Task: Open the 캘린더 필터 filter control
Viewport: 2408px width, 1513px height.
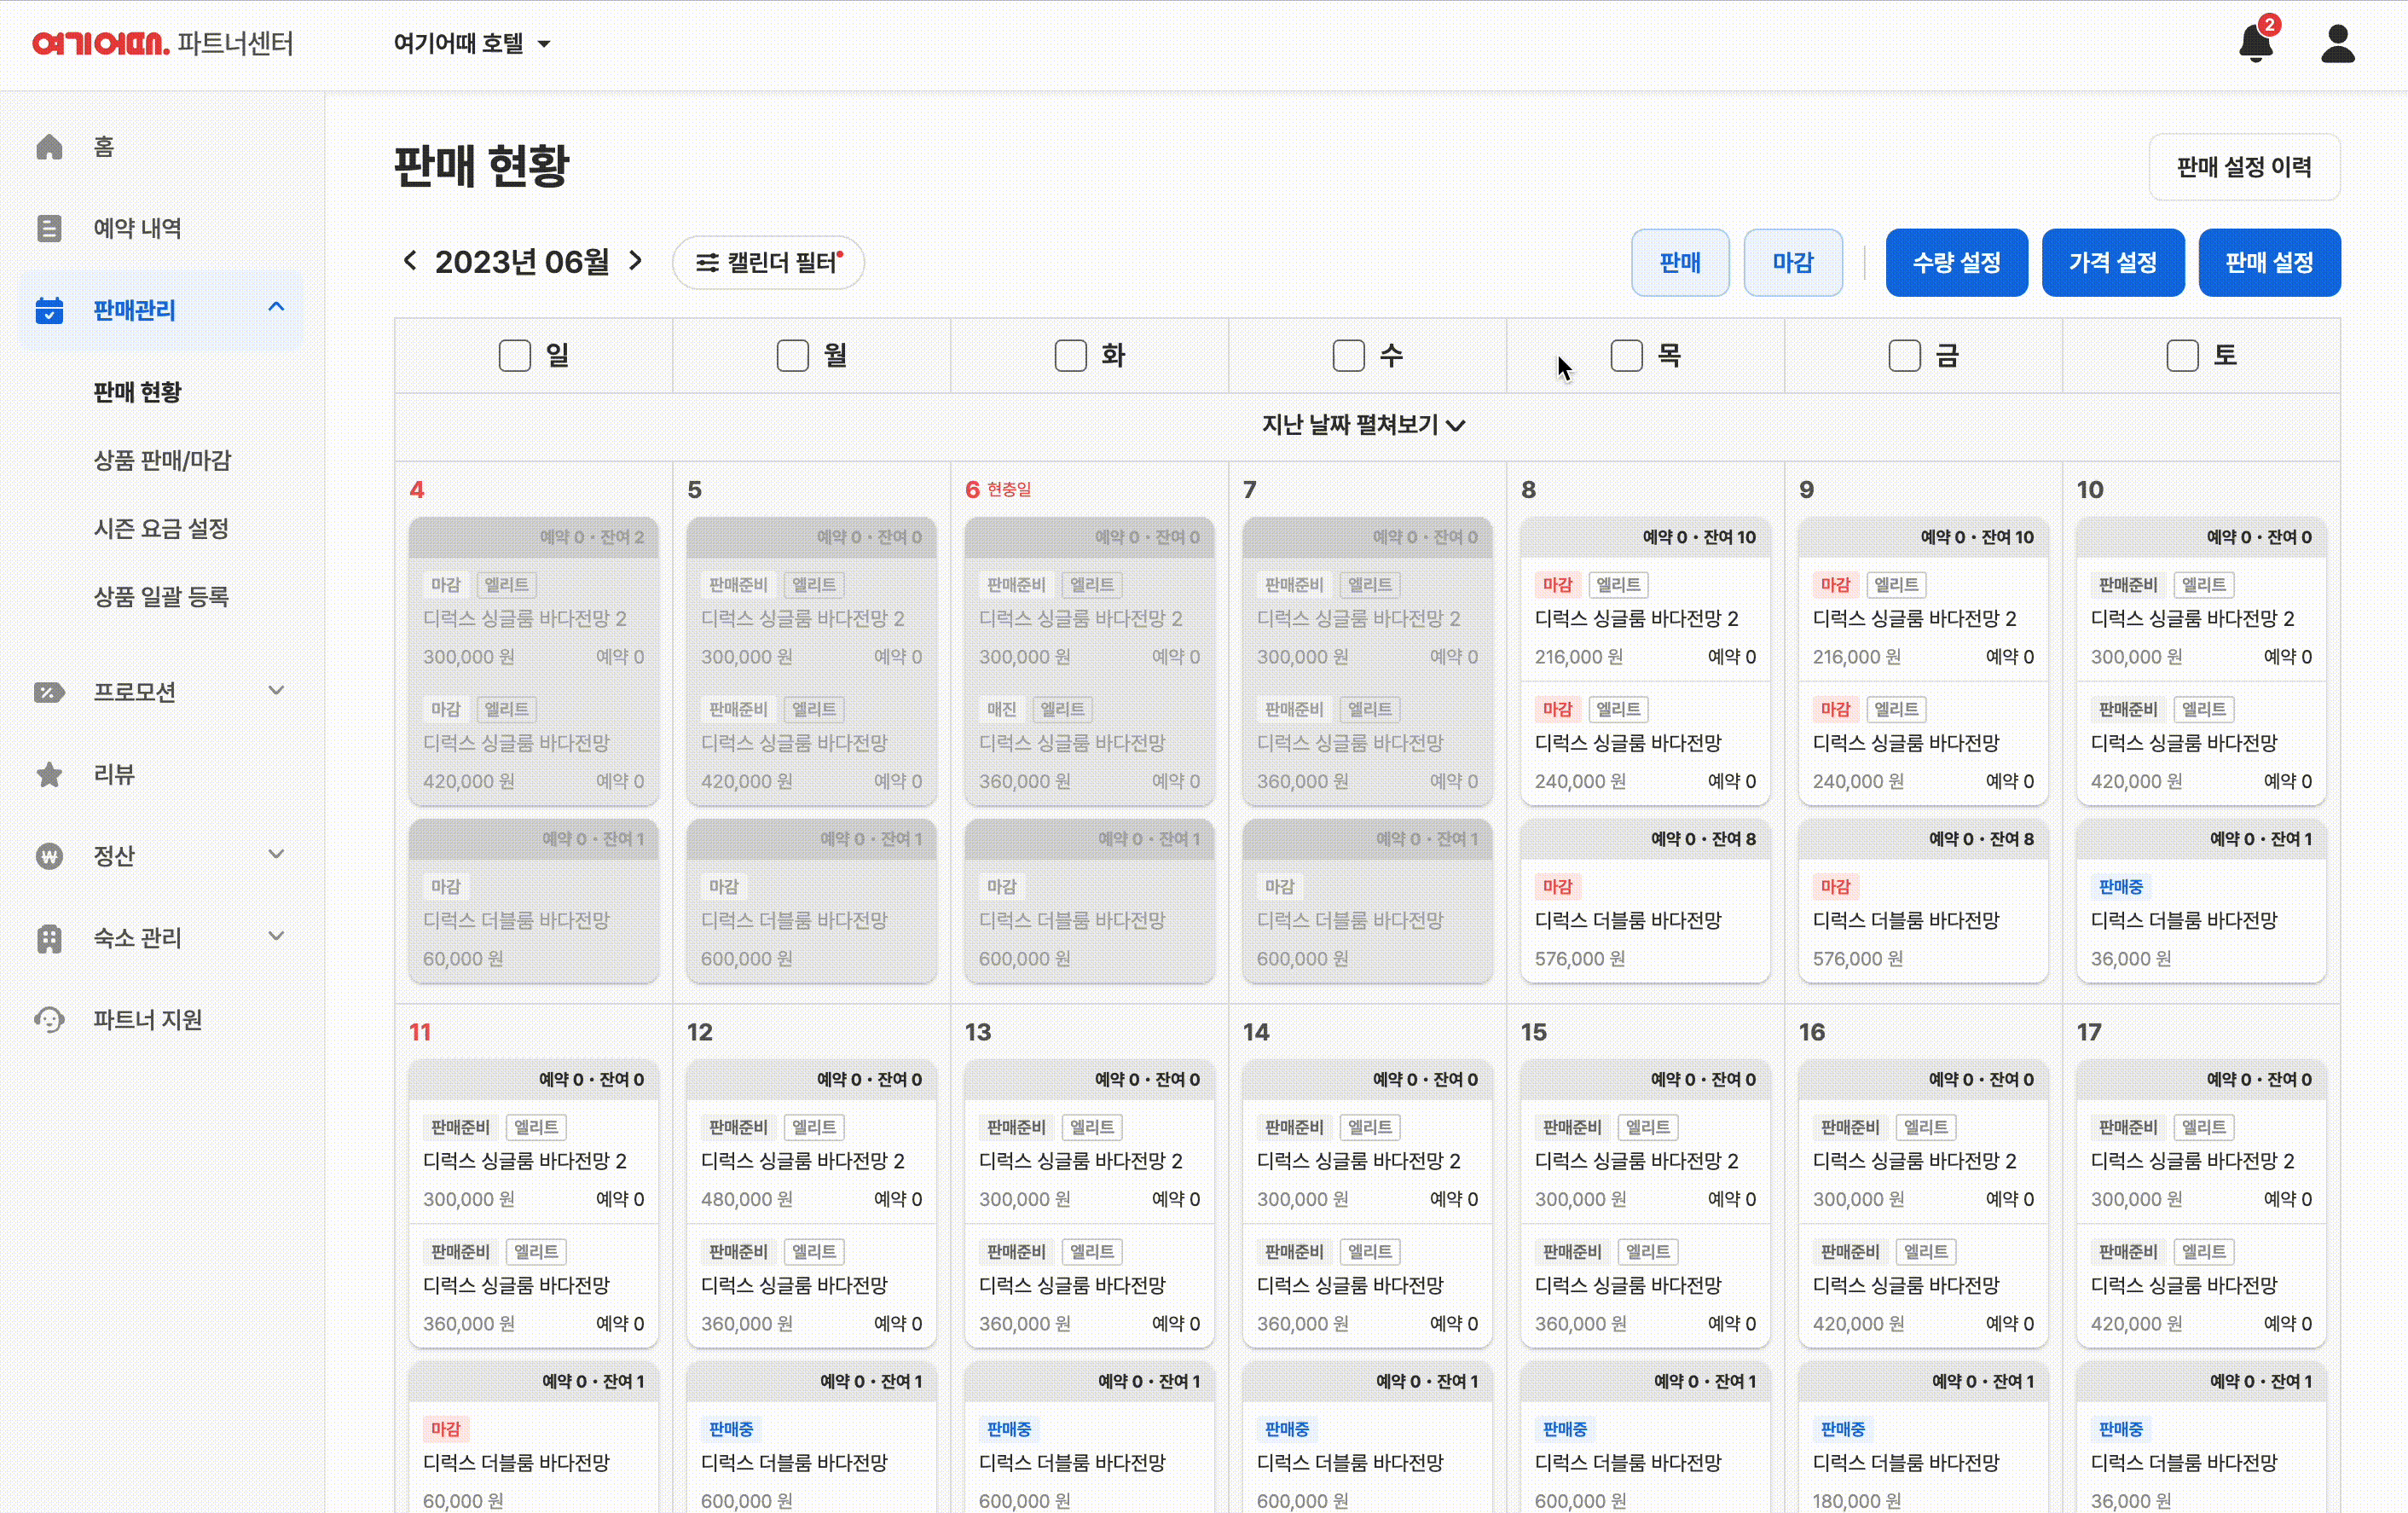Action: tap(768, 262)
